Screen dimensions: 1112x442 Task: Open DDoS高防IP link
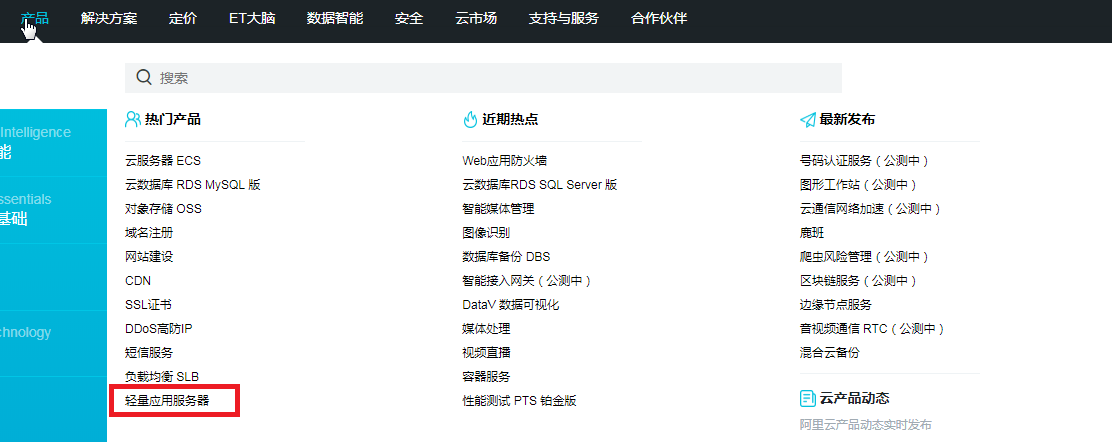tap(159, 329)
